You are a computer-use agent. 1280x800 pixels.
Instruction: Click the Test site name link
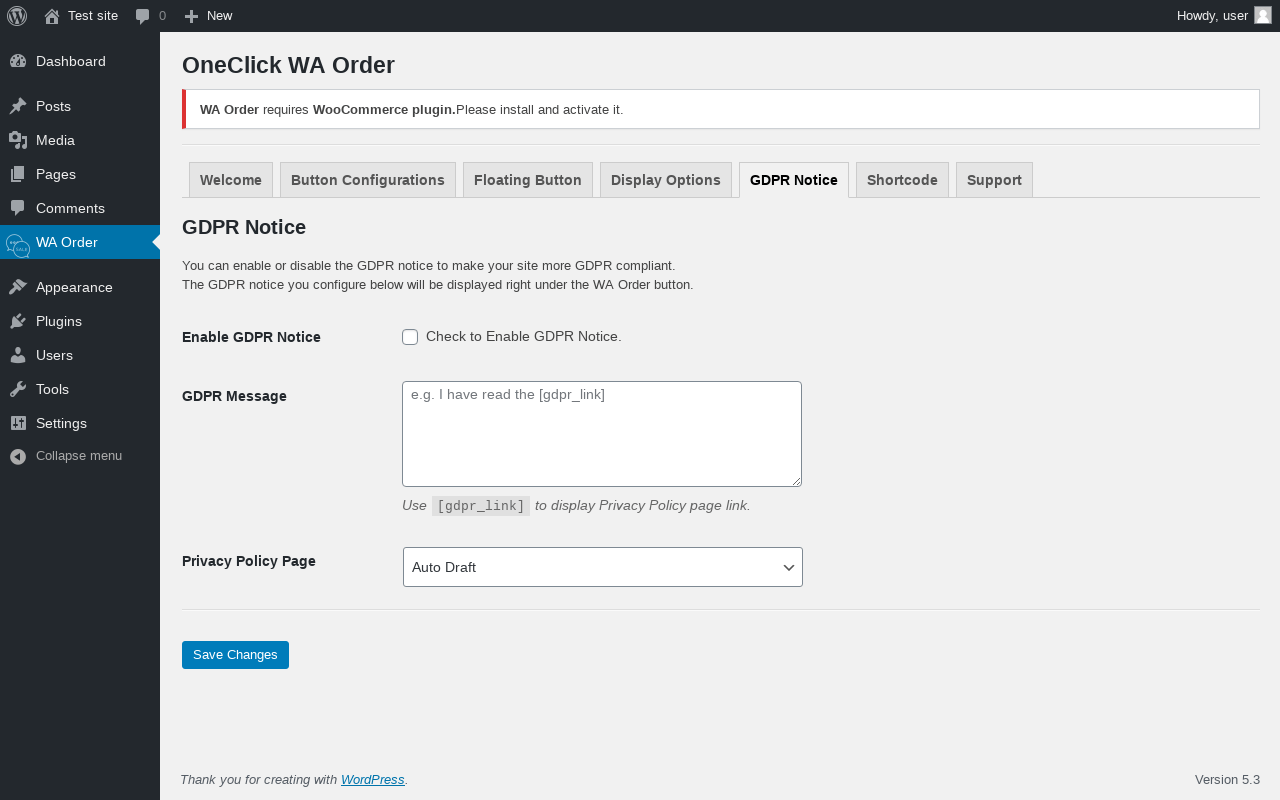click(93, 16)
